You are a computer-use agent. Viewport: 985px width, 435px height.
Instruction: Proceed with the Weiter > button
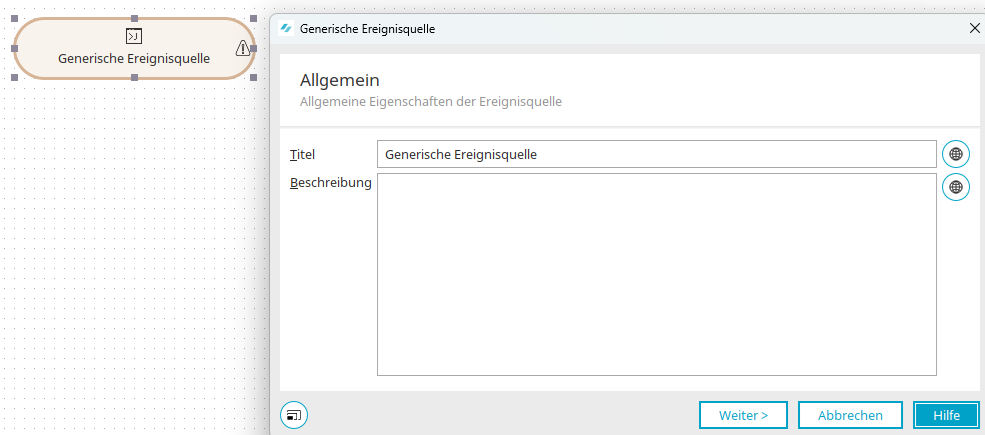tap(743, 415)
